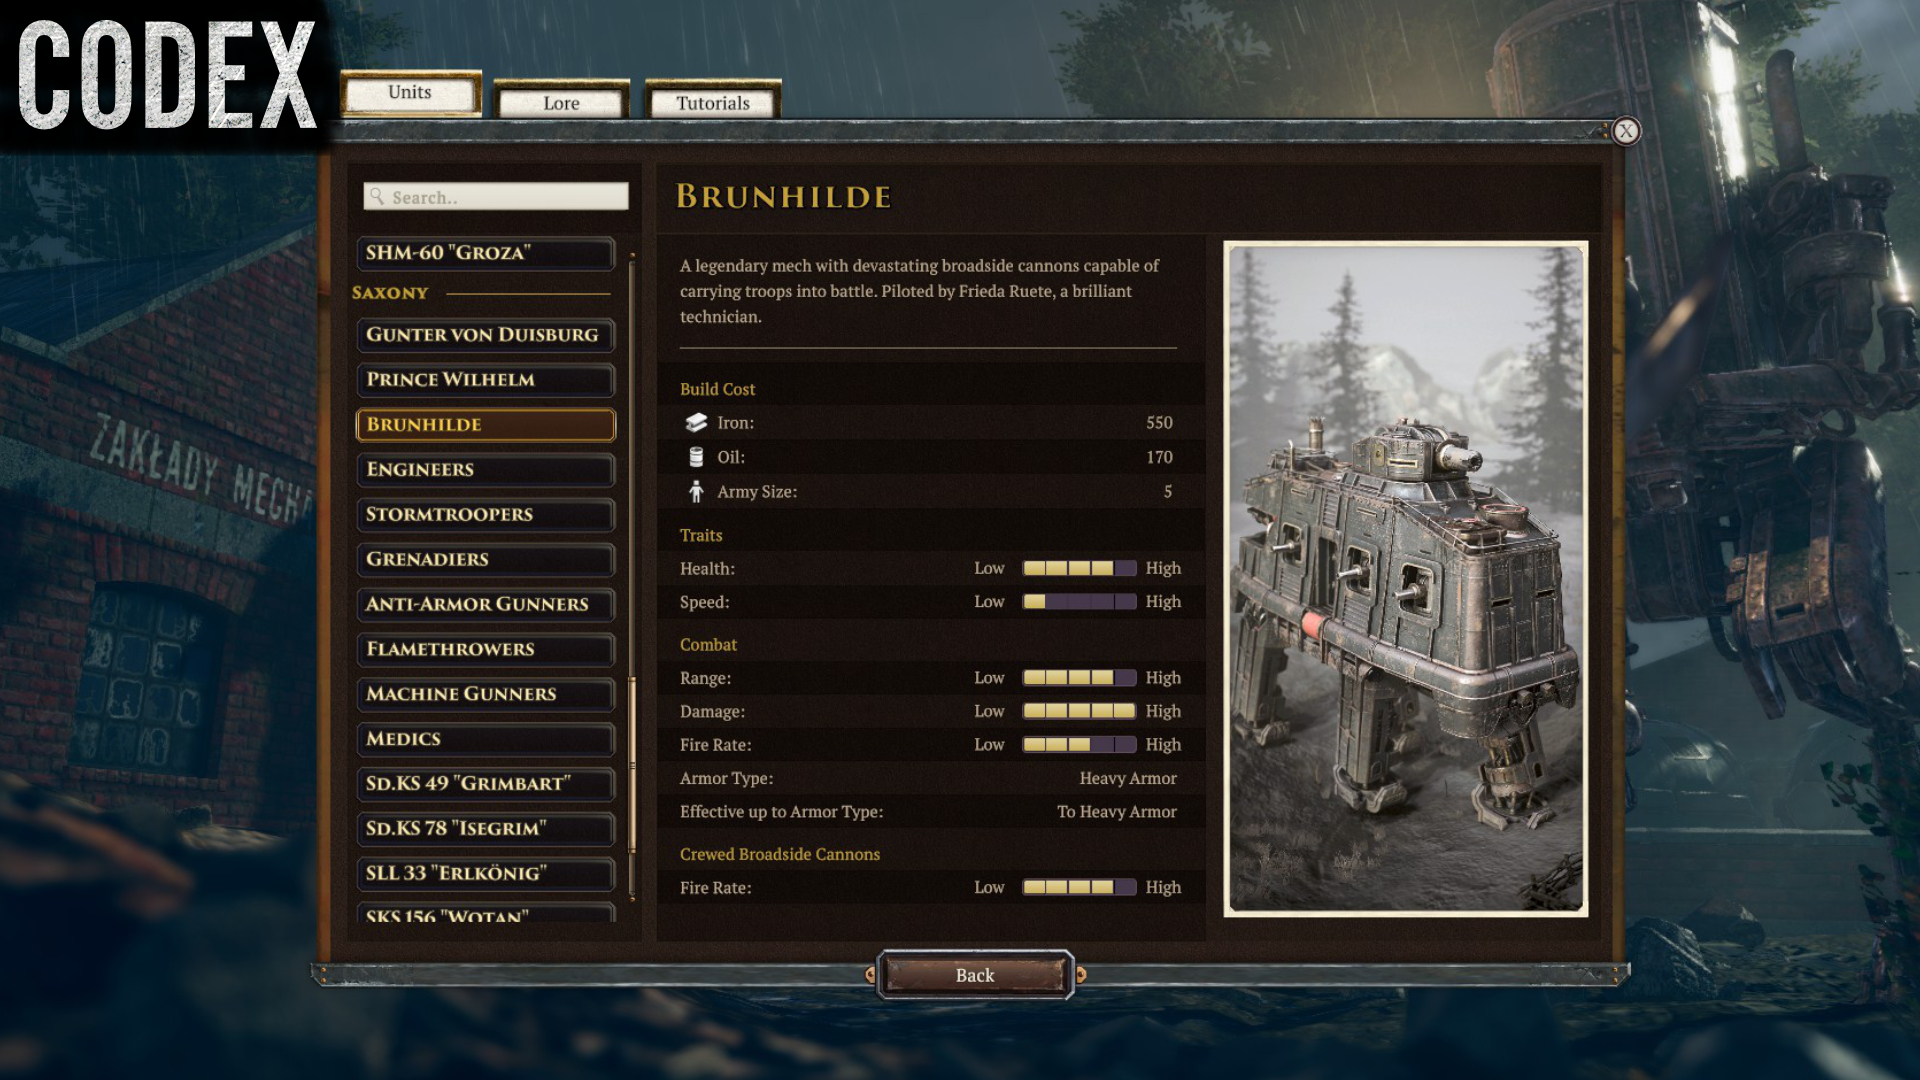Image resolution: width=1920 pixels, height=1080 pixels.
Task: Click the Army Size soldier icon
Action: click(696, 491)
